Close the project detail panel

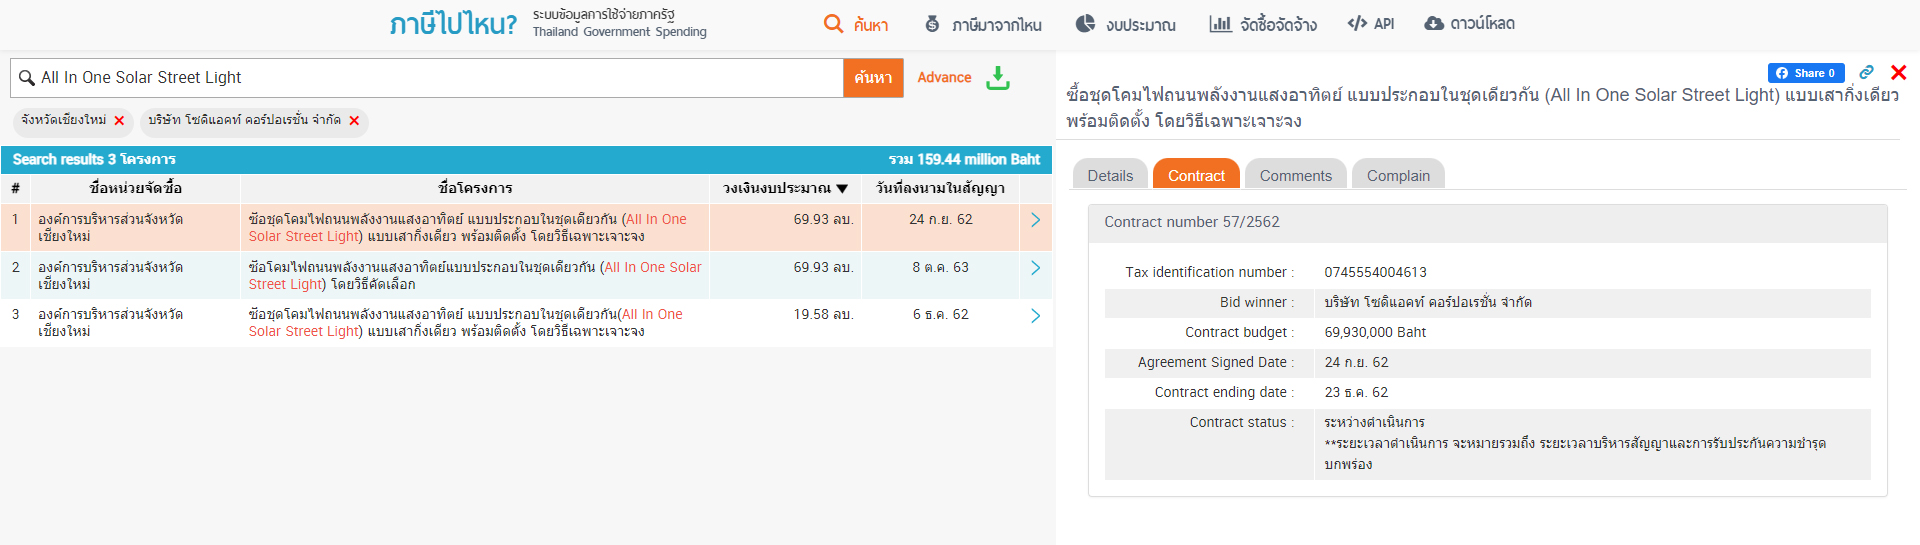tap(1898, 73)
